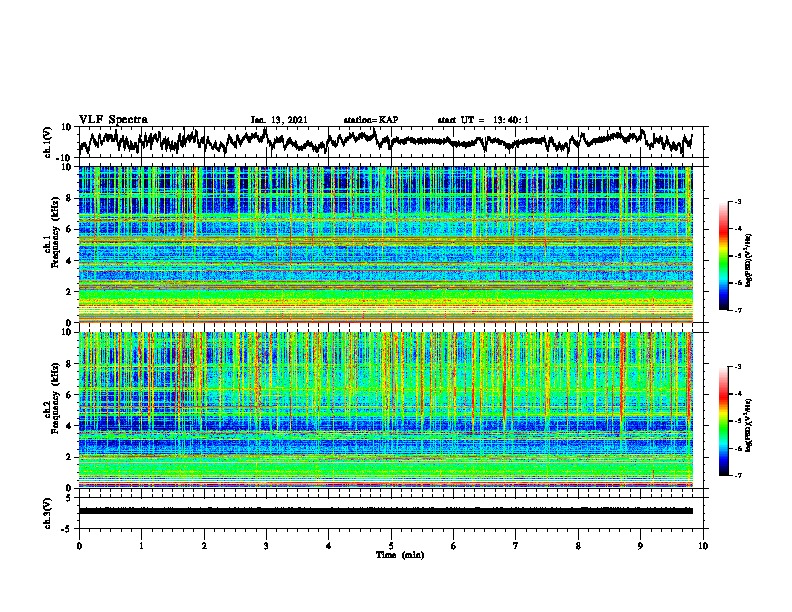This screenshot has height=612, width=792.
Task: Click the "-7" label on ch.2 color bar
Action: coord(737,475)
